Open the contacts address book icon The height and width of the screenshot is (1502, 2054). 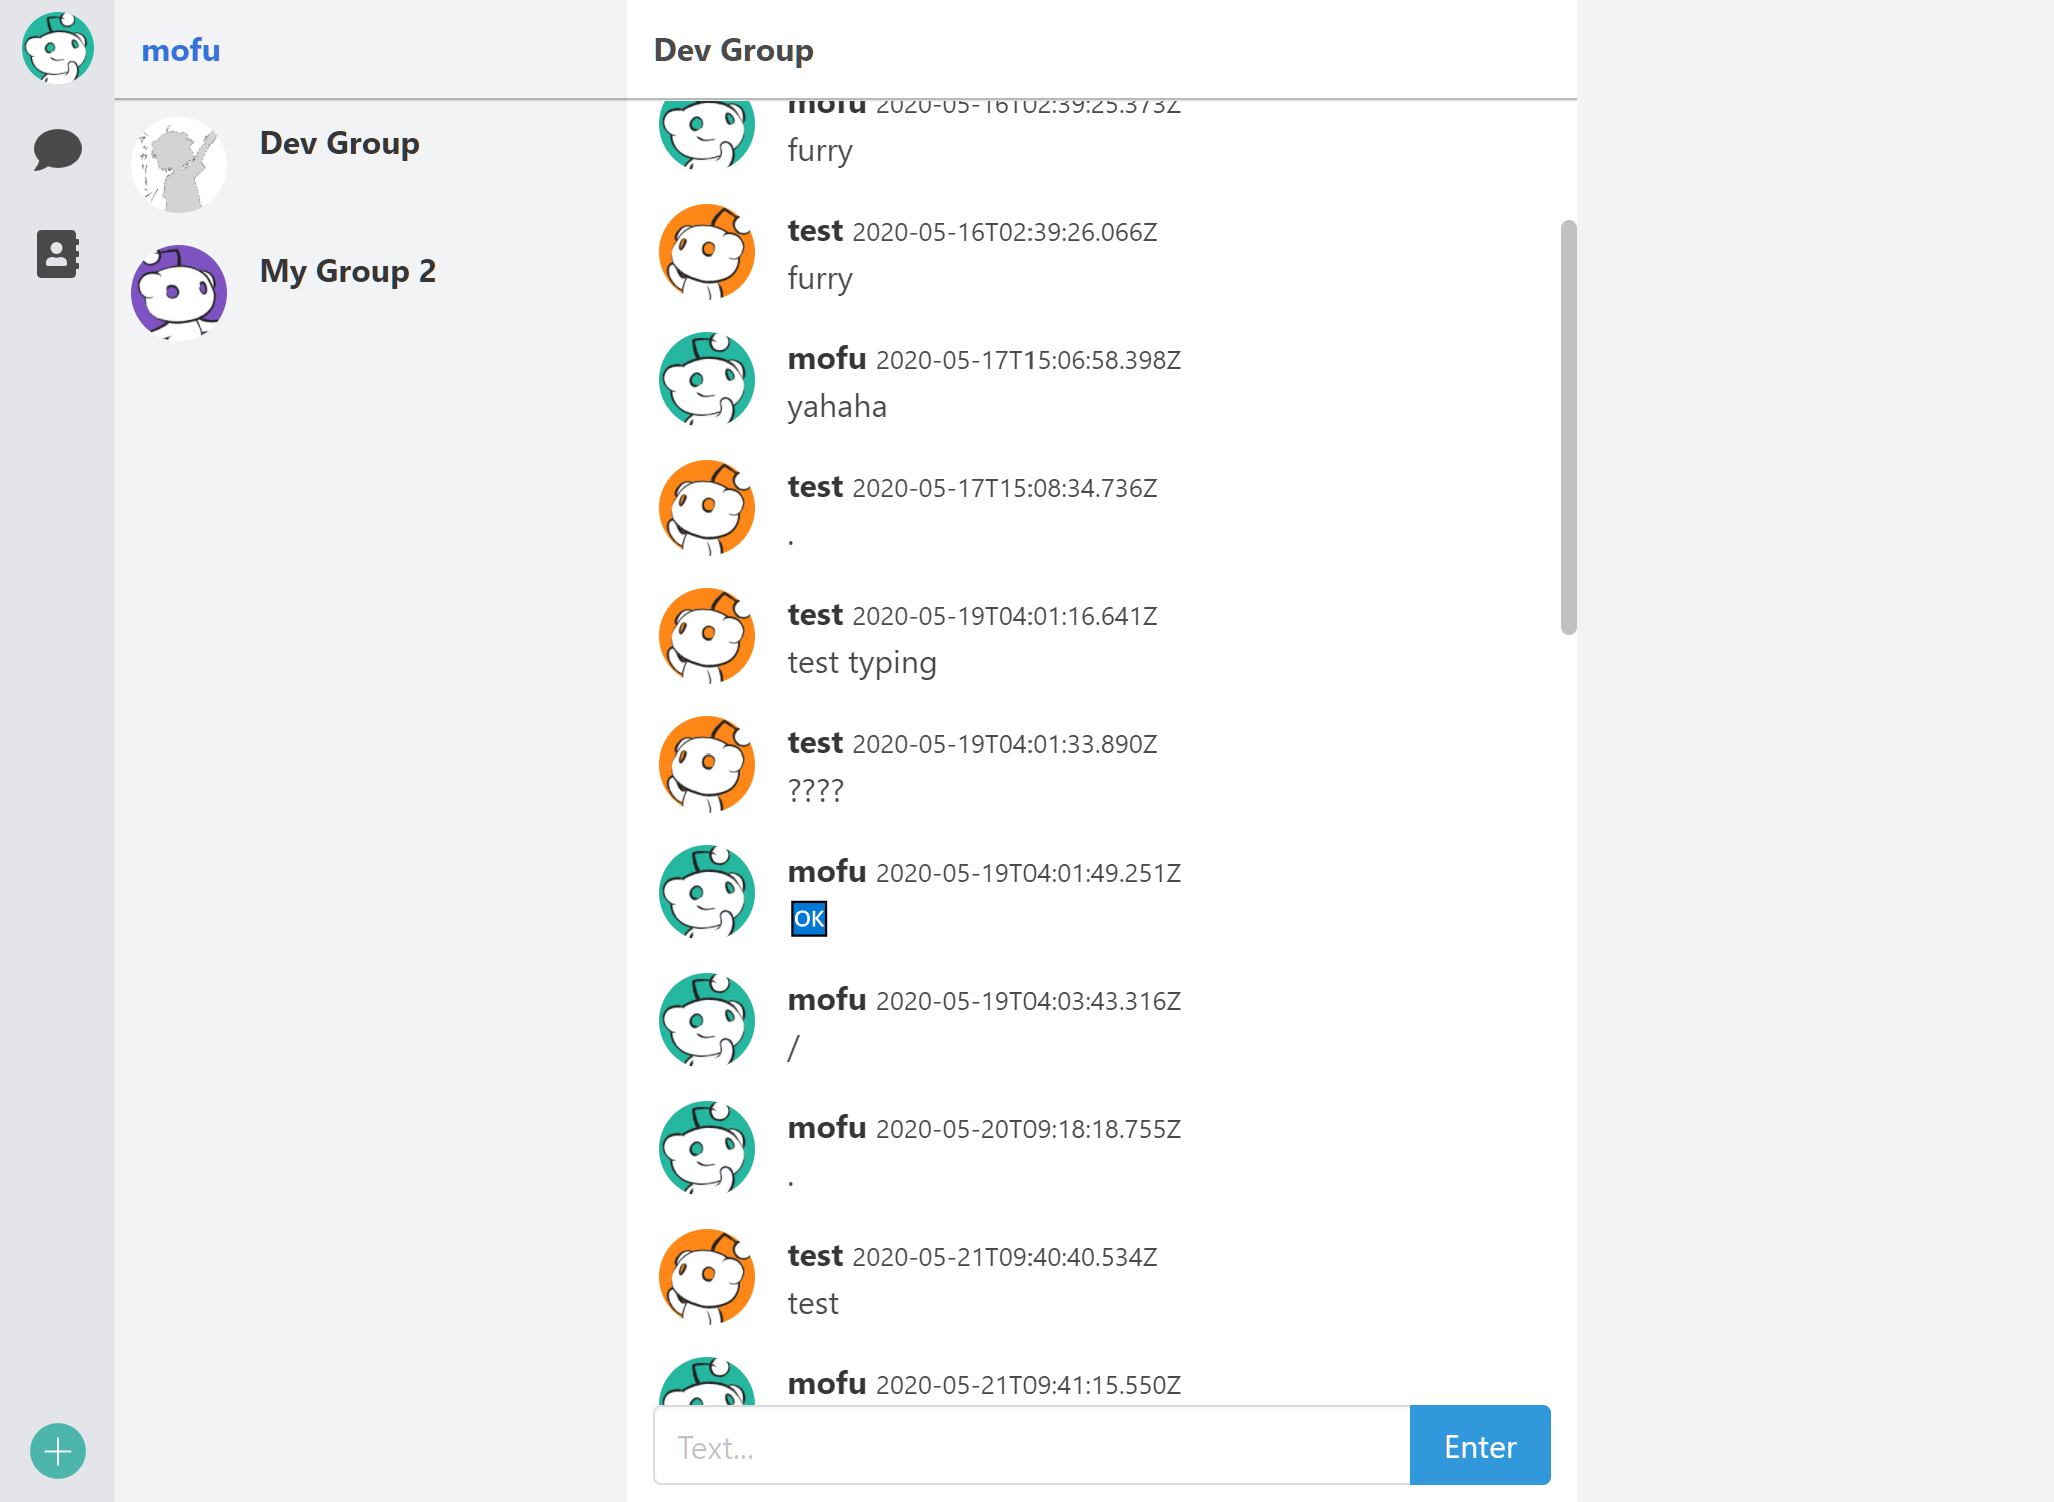[57, 254]
